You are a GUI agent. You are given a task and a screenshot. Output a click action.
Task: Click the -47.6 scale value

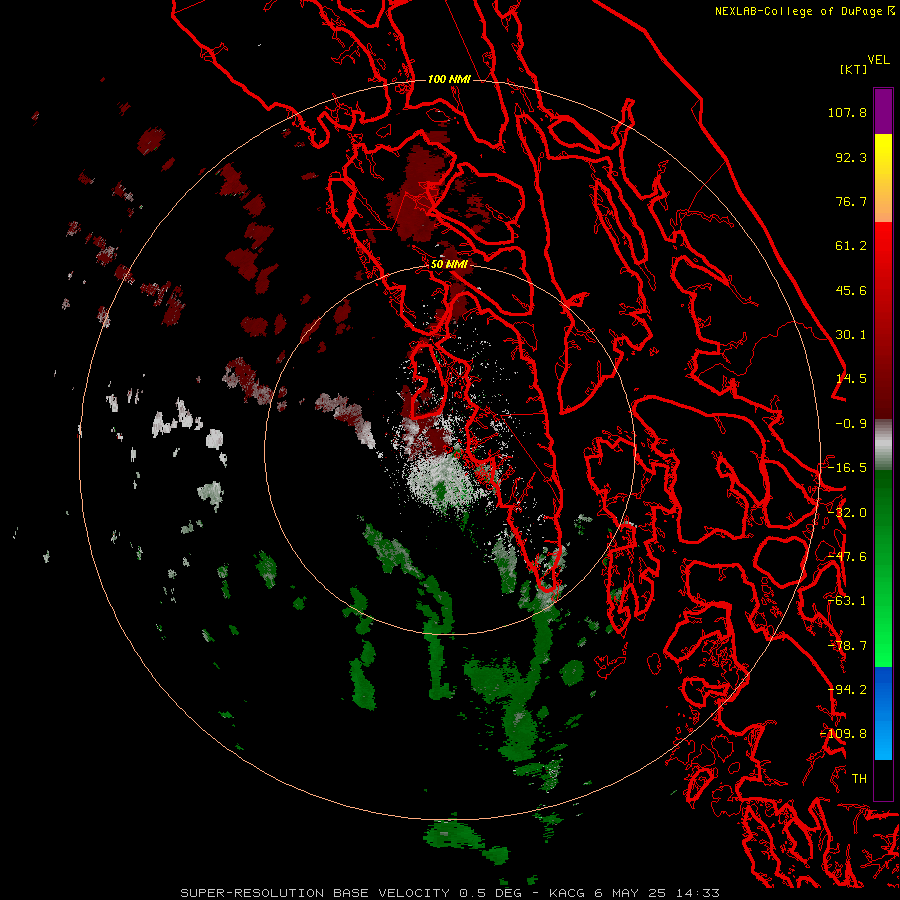847,557
